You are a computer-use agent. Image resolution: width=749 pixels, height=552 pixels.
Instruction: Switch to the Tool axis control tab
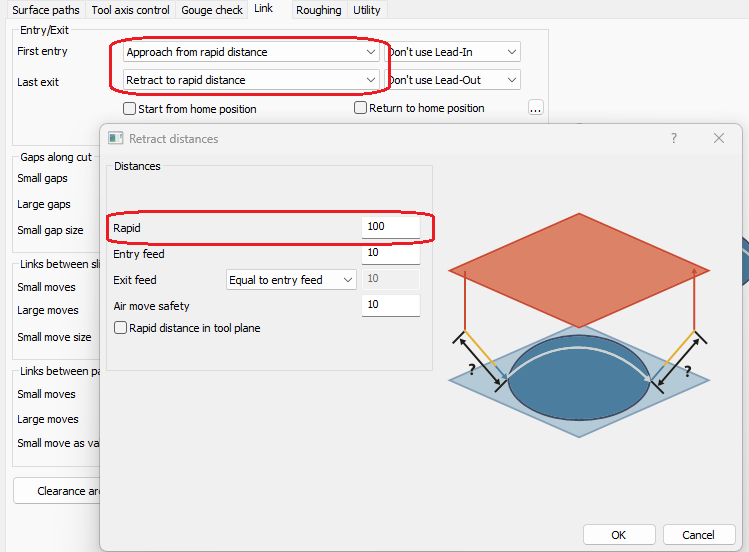coord(131,10)
